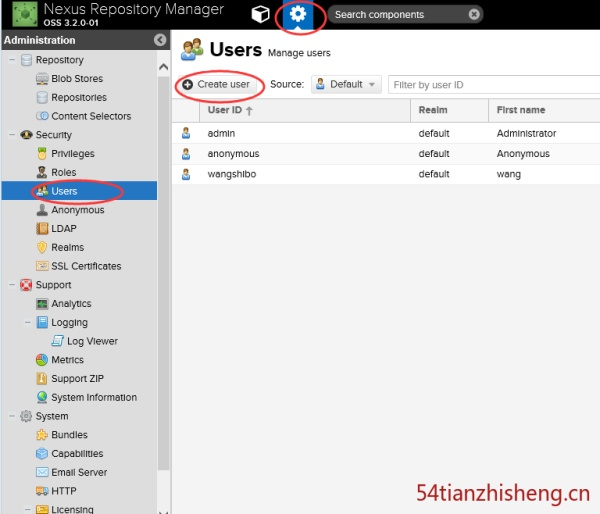The width and height of the screenshot is (600, 514).
Task: Open Realms settings
Action: click(x=67, y=247)
